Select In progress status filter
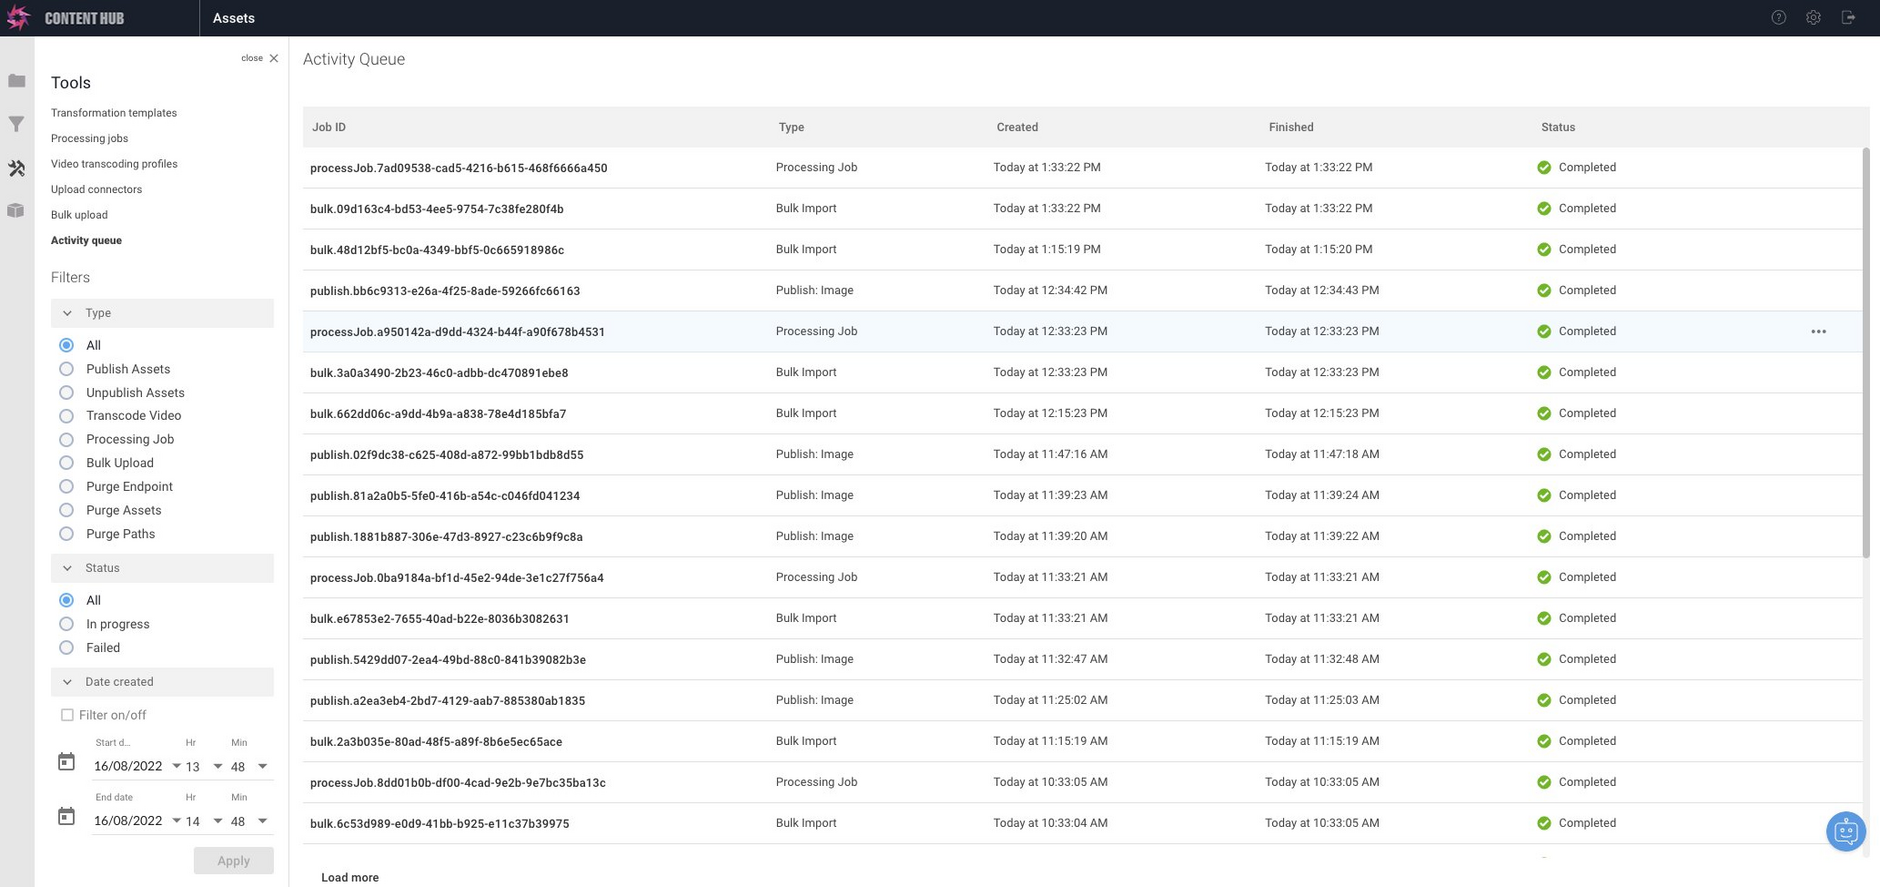Screen dimensions: 1880x887 (67, 624)
